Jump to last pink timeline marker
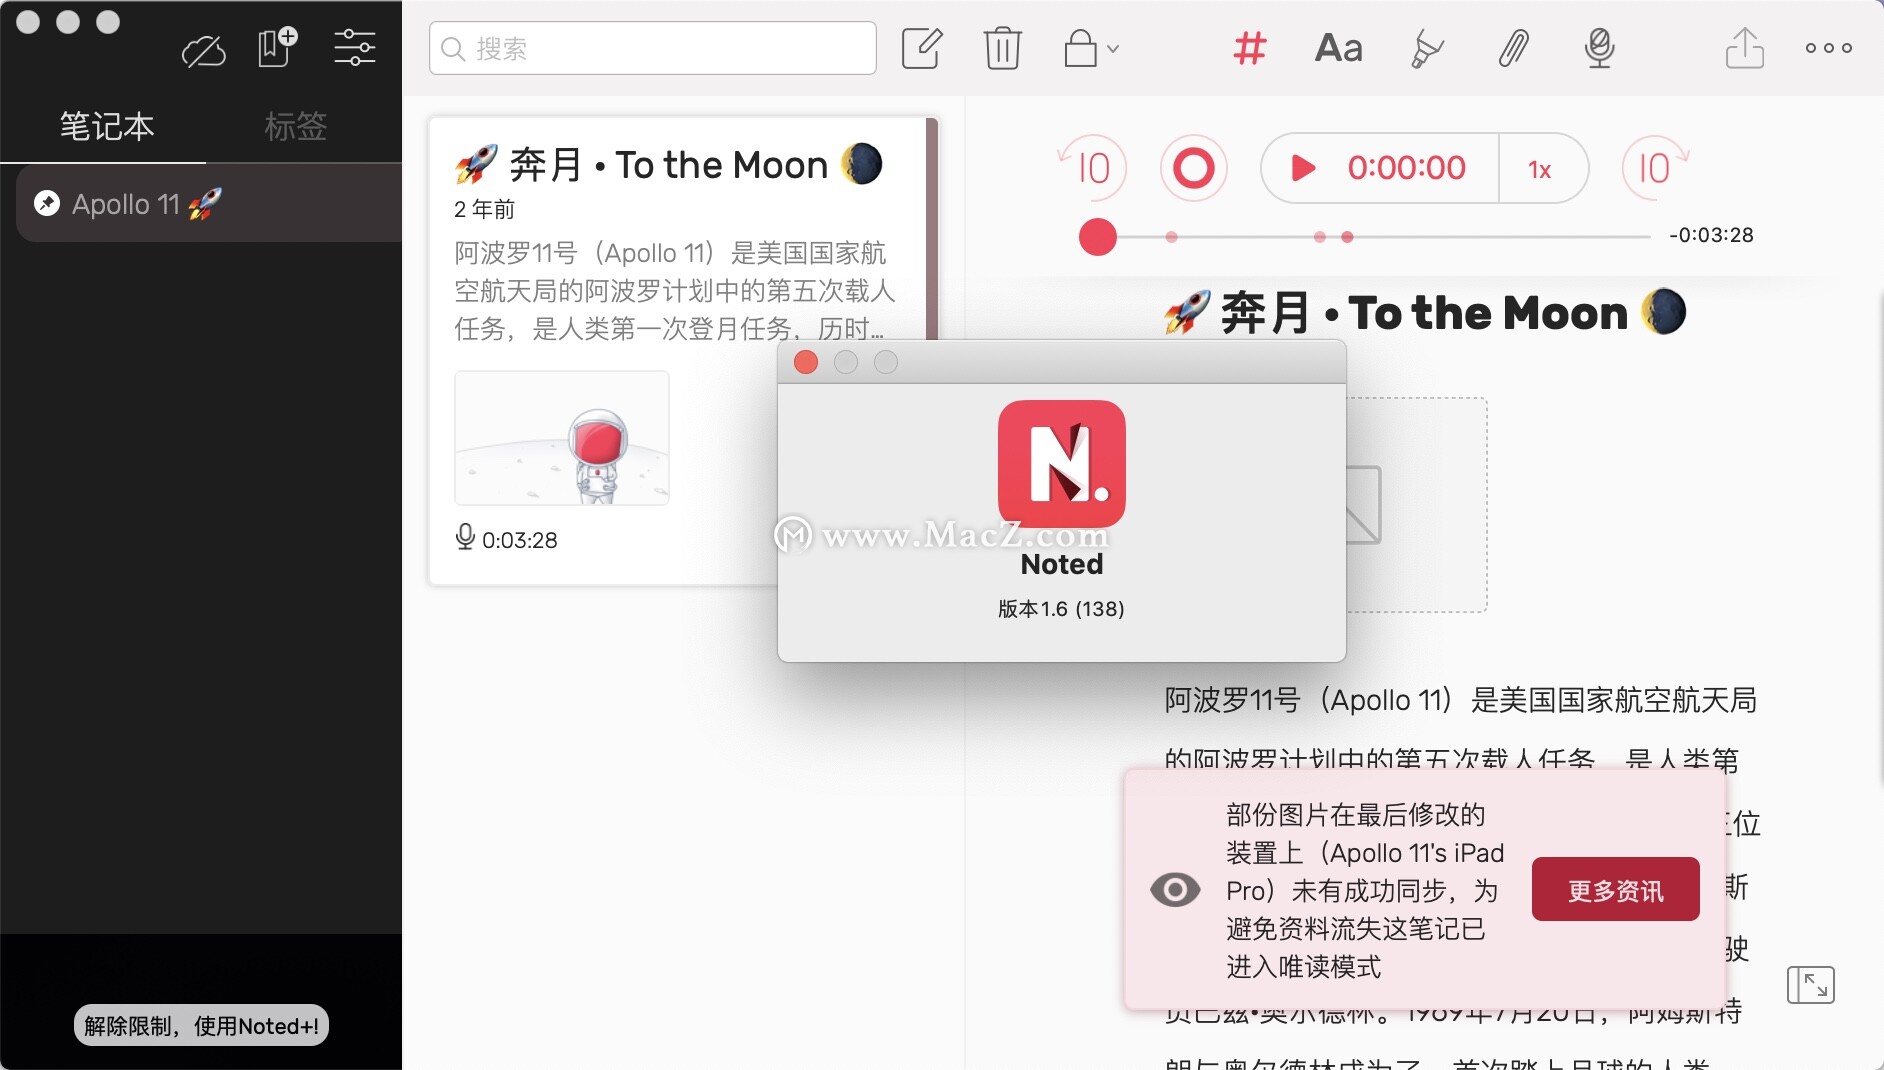 tap(1347, 237)
